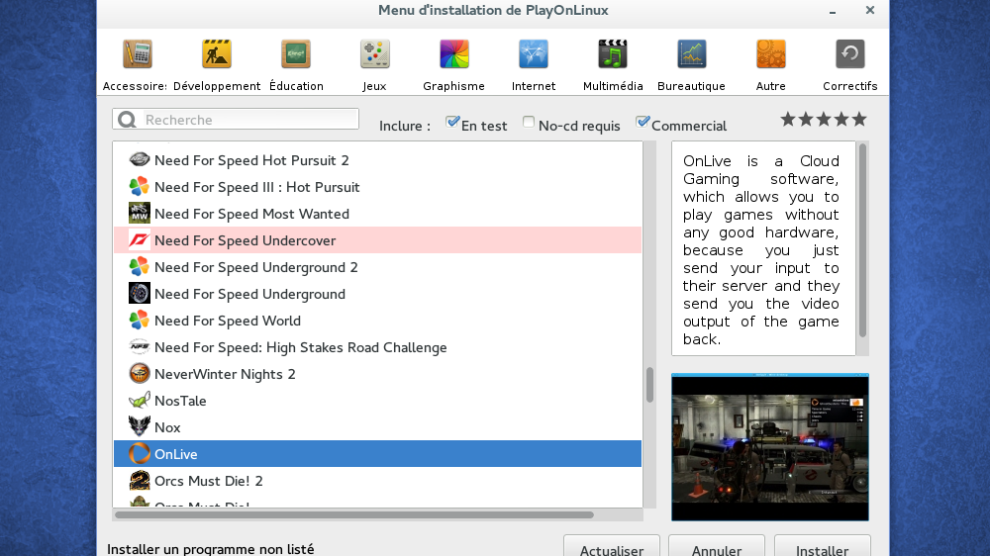Open the Autre category icon
990x556 pixels.
click(771, 54)
